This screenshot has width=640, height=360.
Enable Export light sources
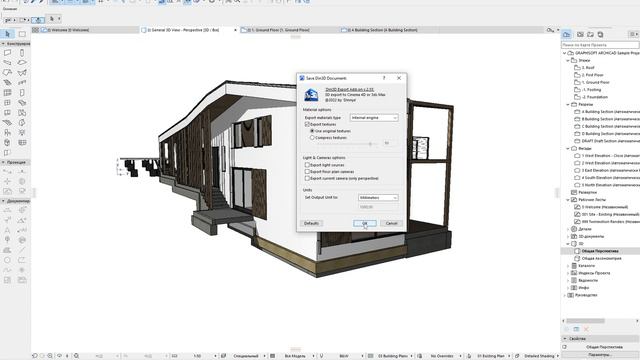(x=307, y=165)
